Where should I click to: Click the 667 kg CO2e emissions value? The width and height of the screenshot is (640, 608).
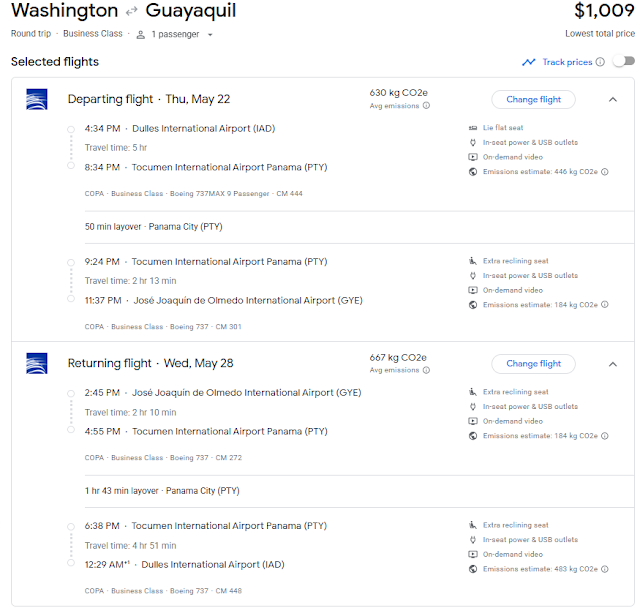[398, 357]
